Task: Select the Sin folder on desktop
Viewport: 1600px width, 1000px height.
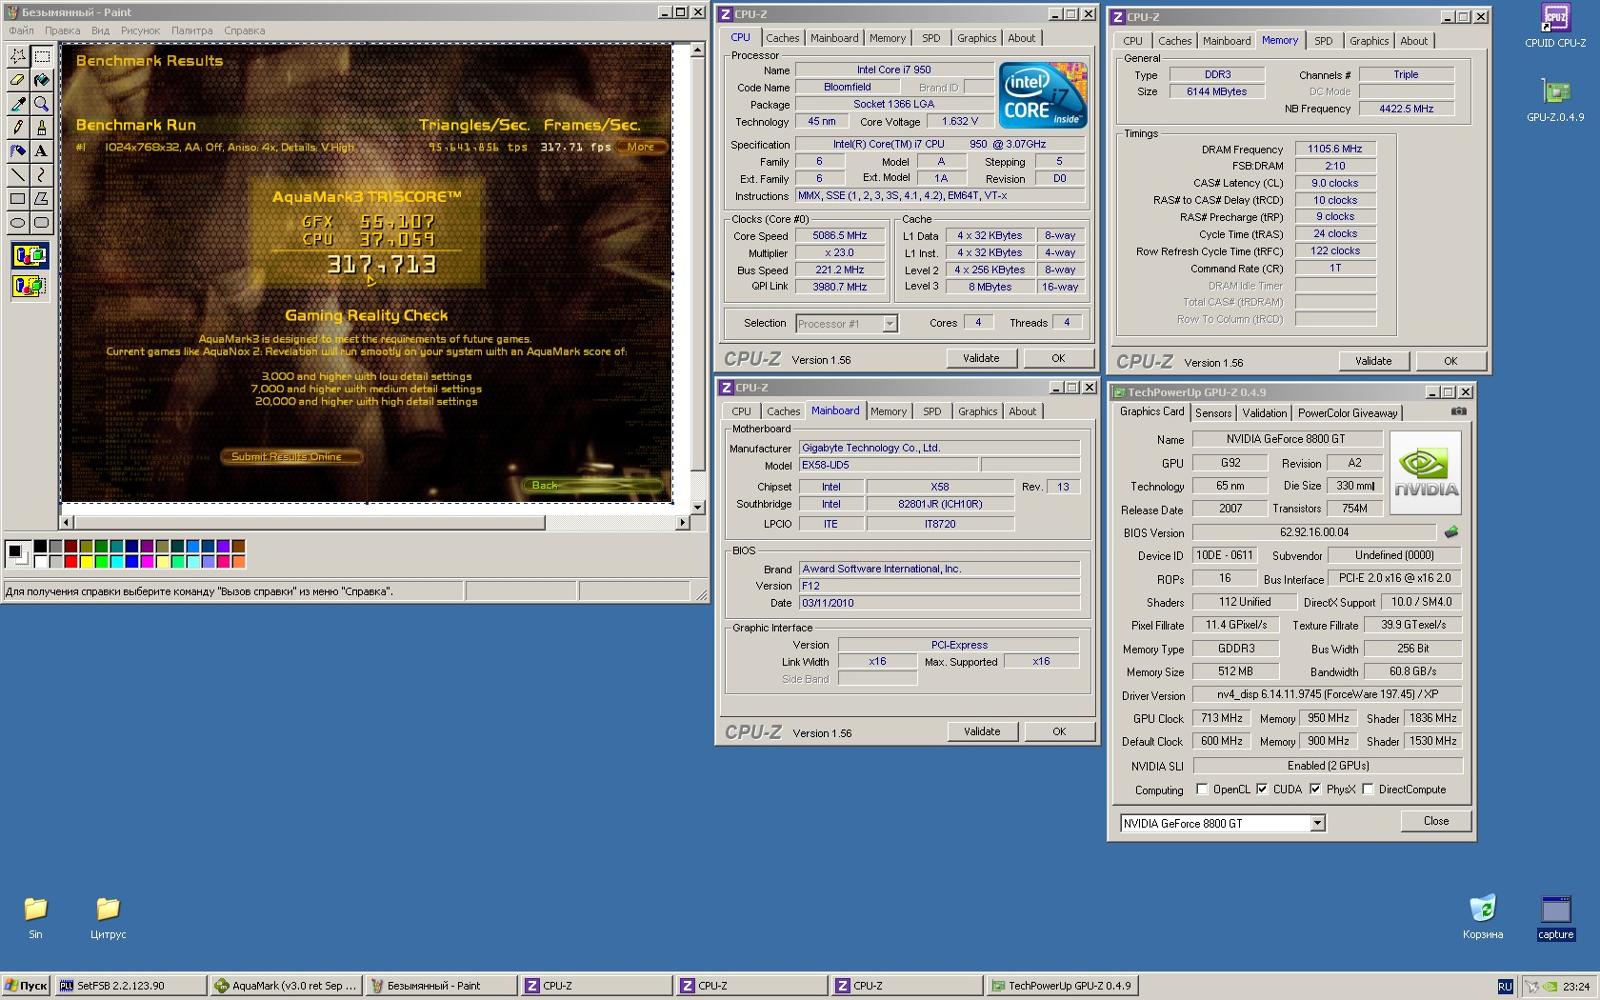Action: click(x=35, y=918)
